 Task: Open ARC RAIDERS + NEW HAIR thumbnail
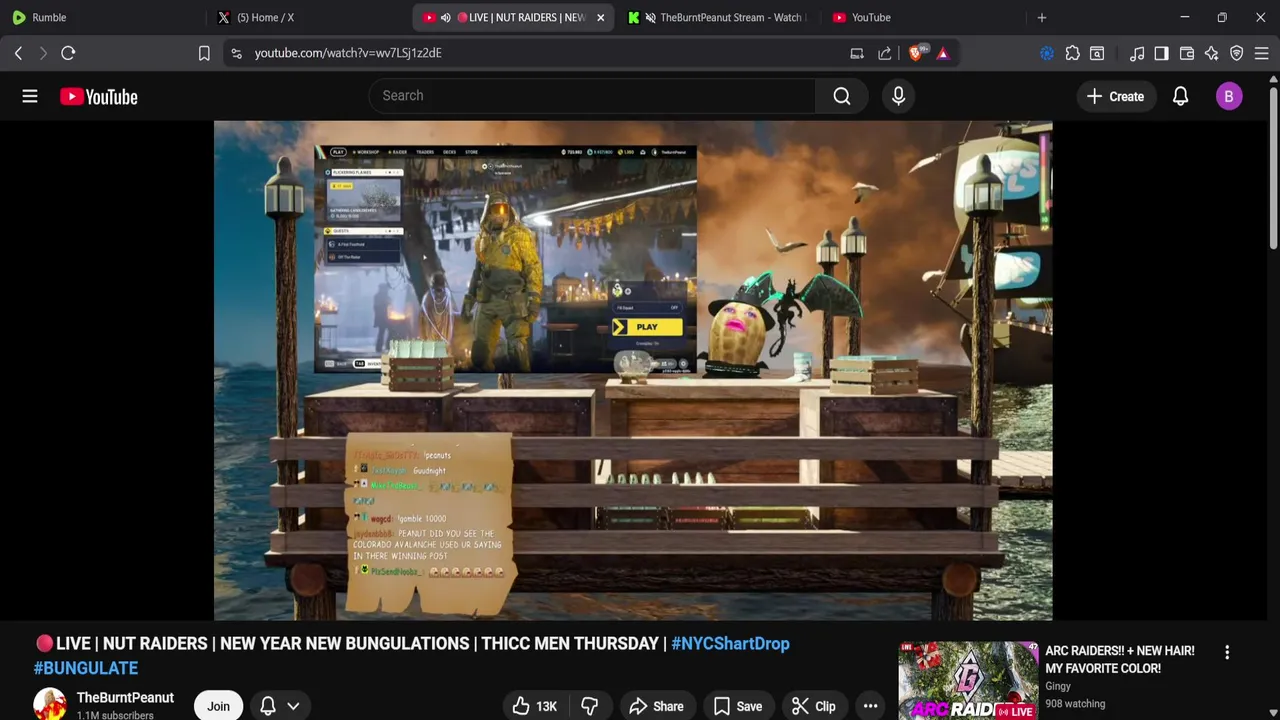pos(968,681)
